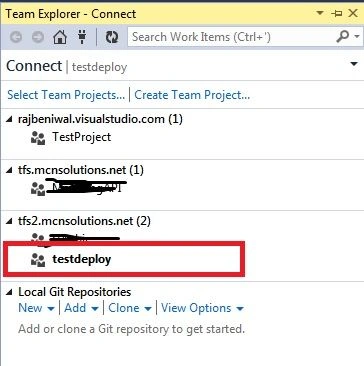Click the Connect page title
Viewport: 364px width, 366px height.
pos(34,66)
